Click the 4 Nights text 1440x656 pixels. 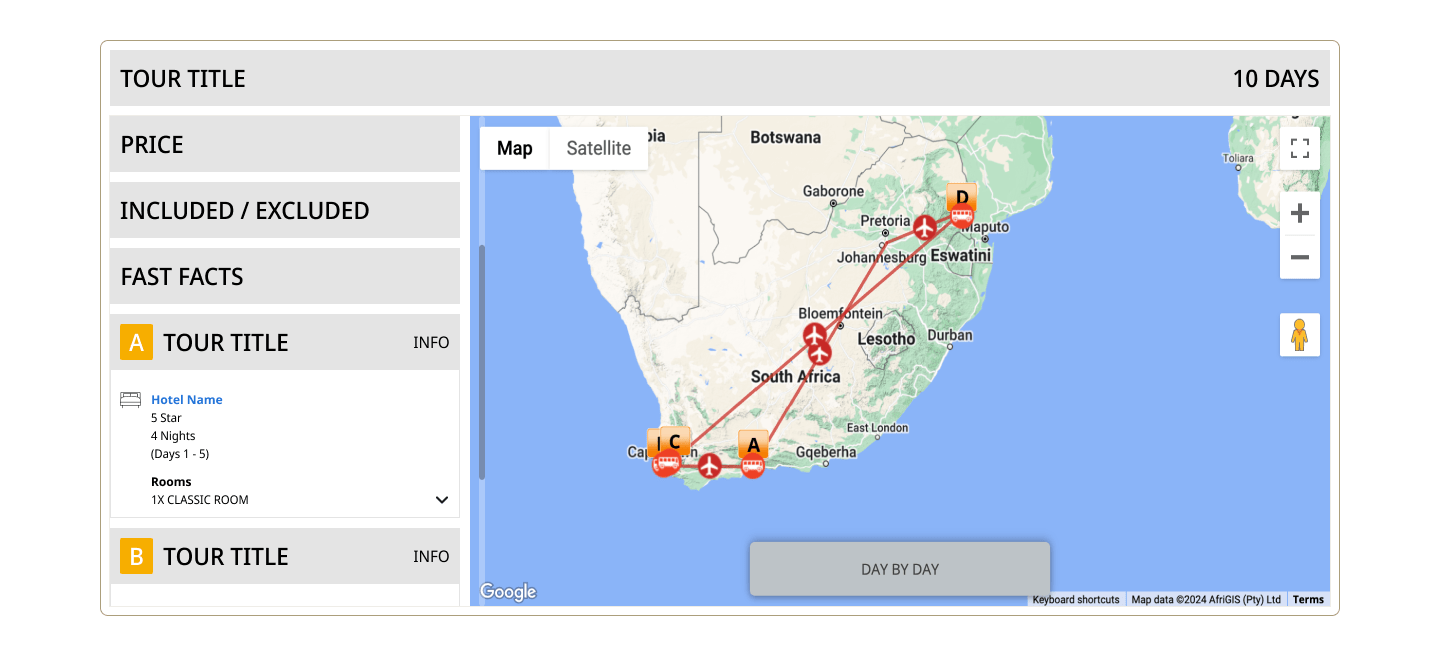click(x=173, y=436)
